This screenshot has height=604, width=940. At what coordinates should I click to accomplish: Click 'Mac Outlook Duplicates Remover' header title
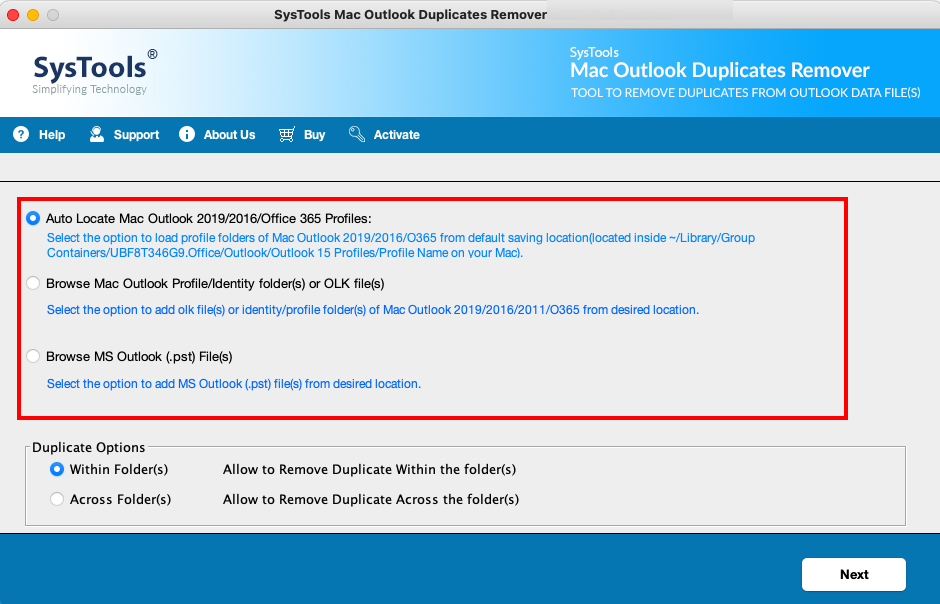pyautogui.click(x=719, y=70)
